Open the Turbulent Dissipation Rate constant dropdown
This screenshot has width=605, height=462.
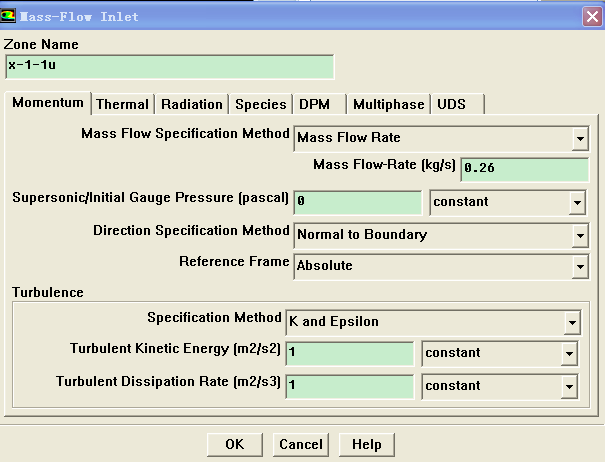(x=569, y=386)
